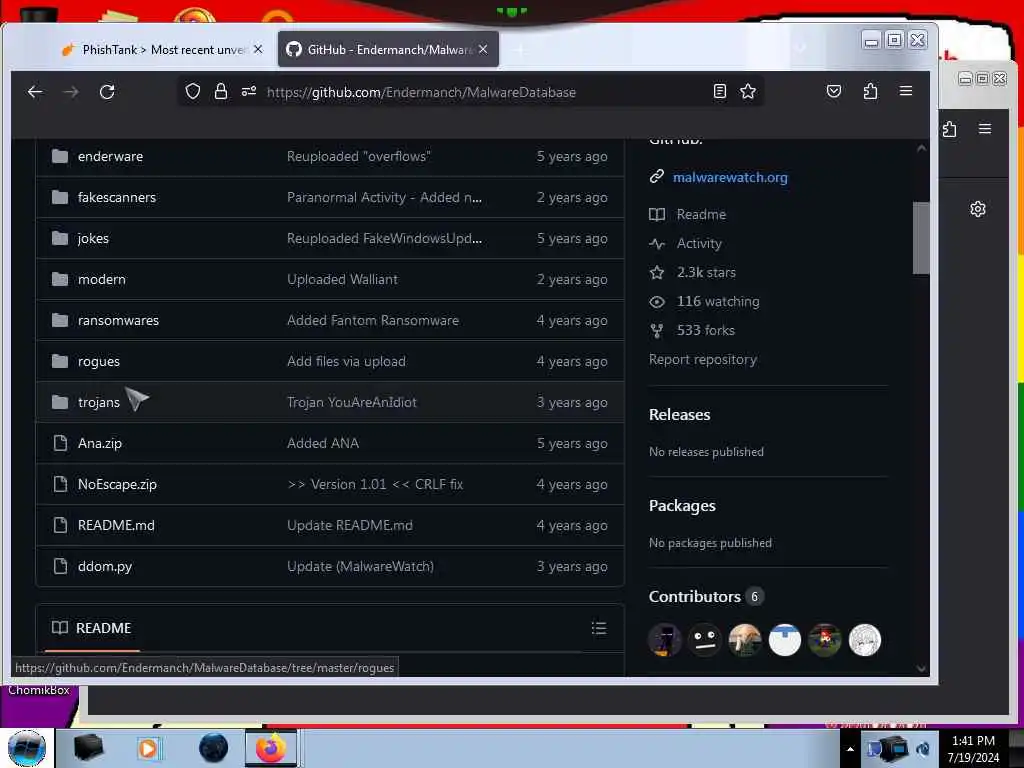Close the GitHub tab

pyautogui.click(x=483, y=49)
